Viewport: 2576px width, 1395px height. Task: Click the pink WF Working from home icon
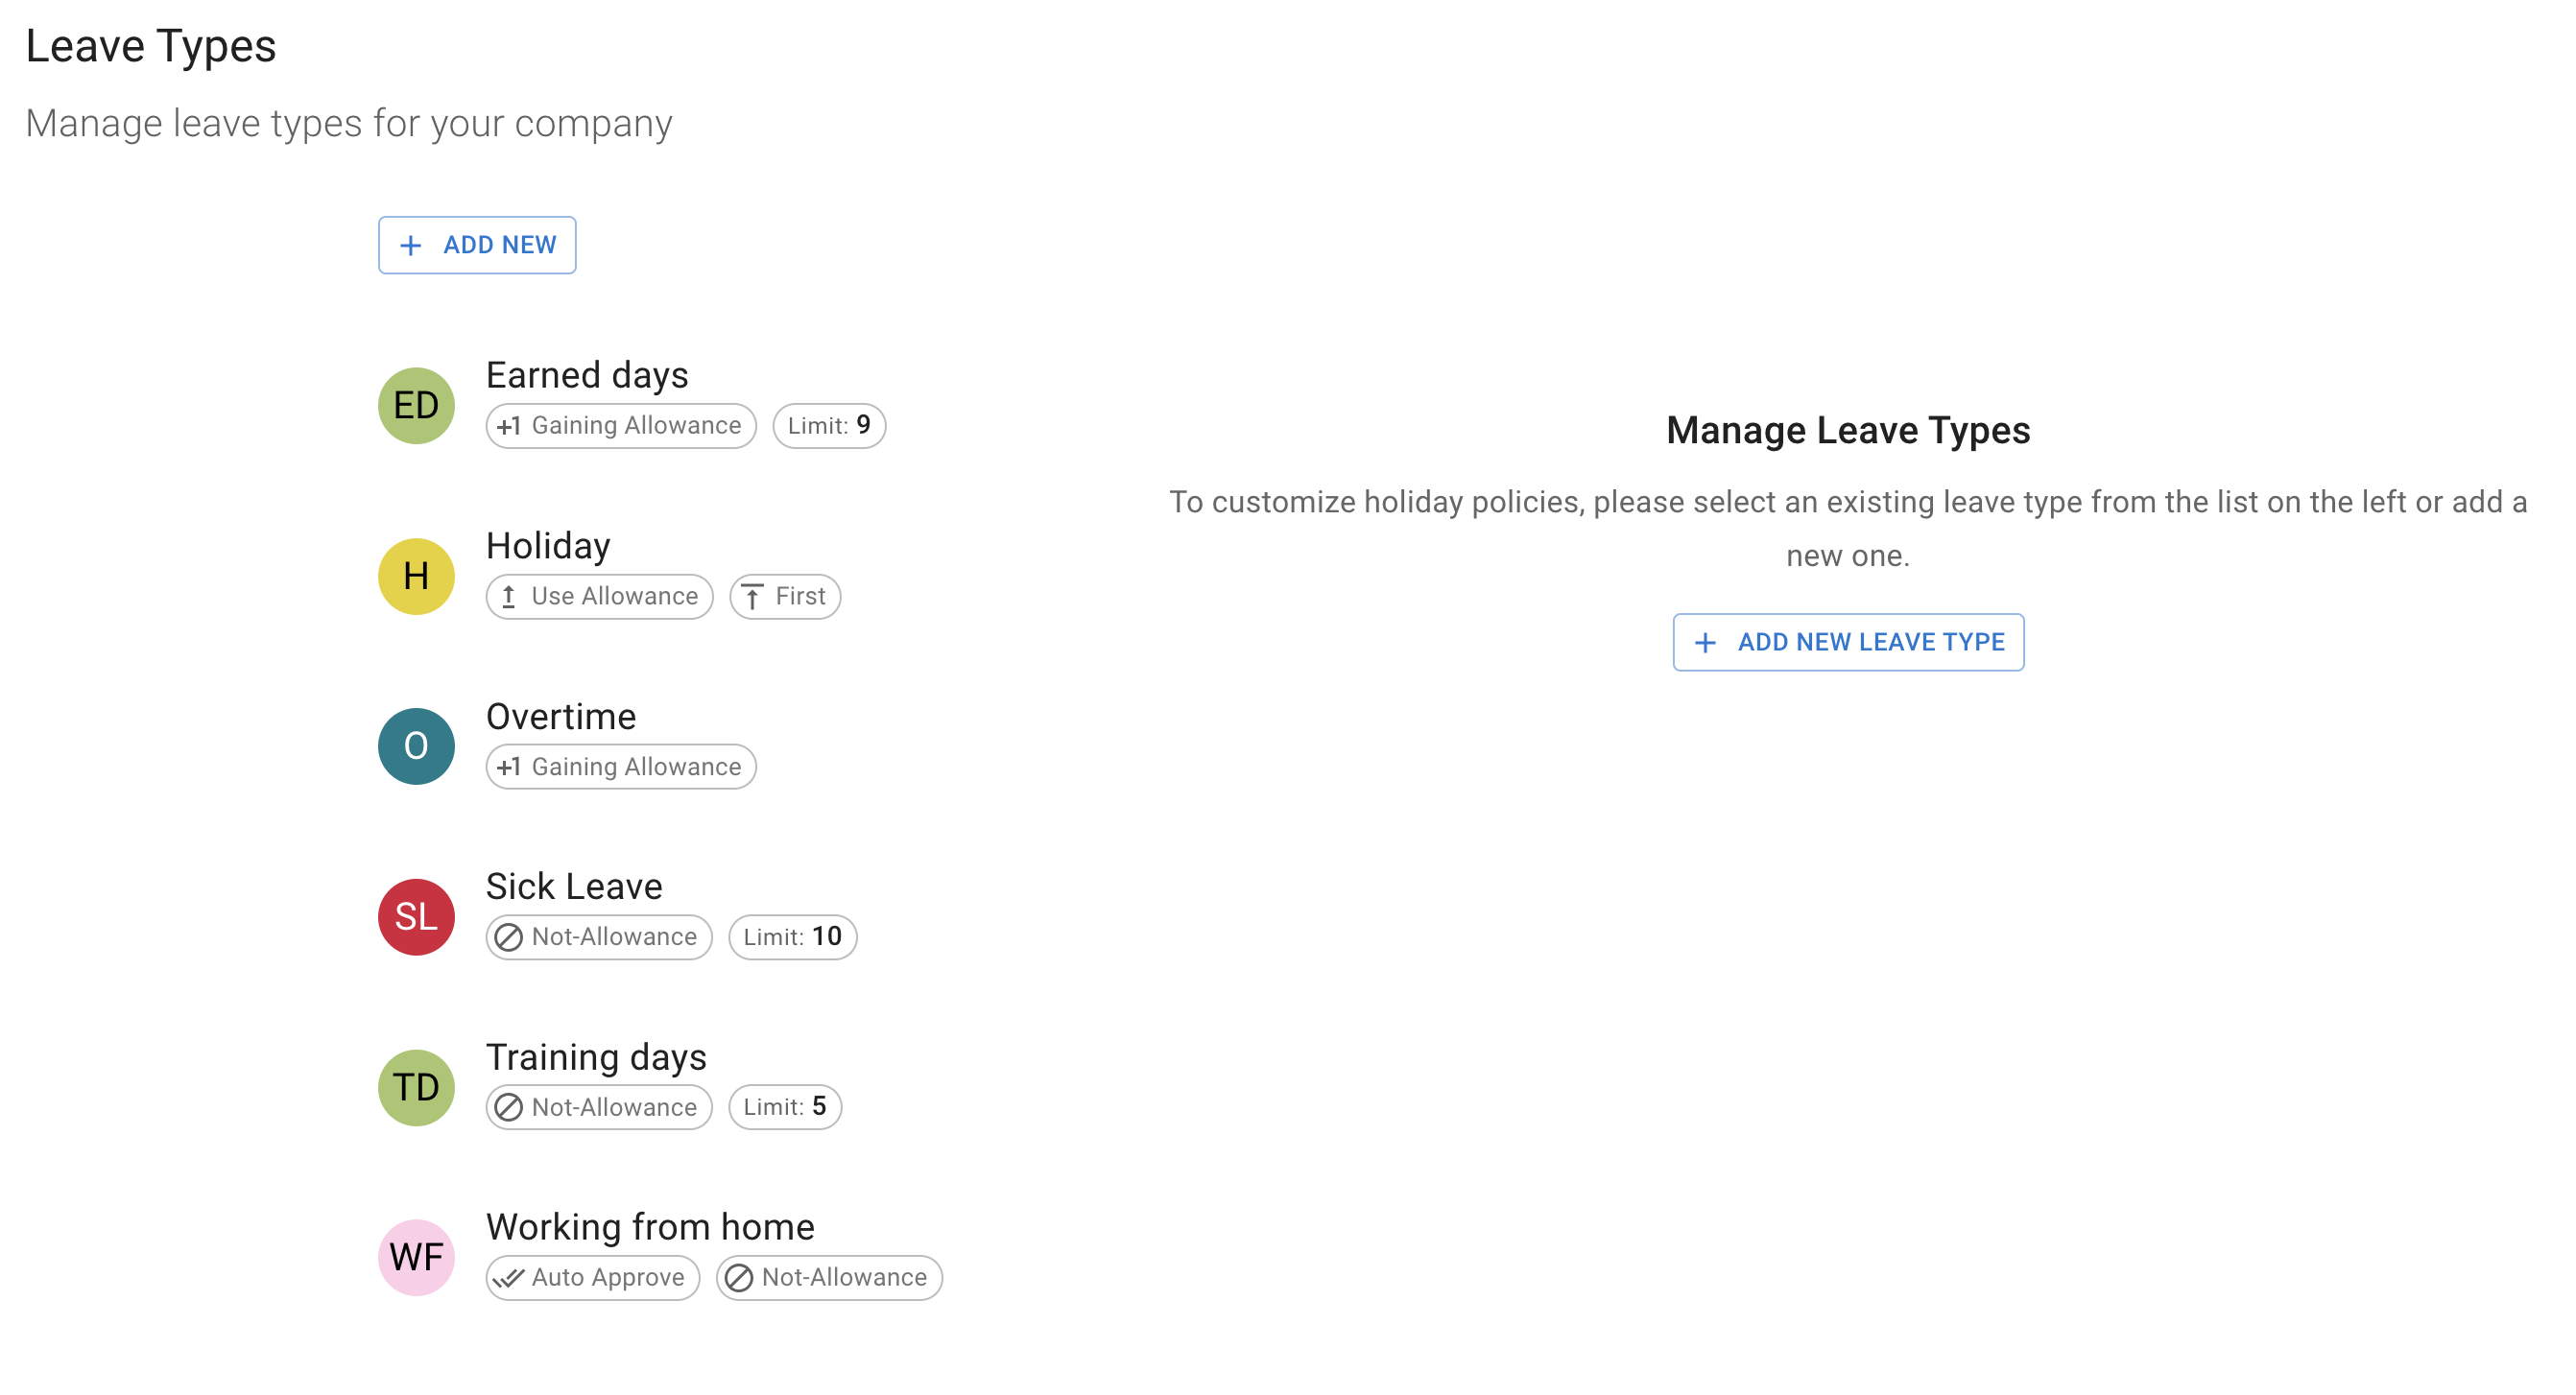[415, 1257]
